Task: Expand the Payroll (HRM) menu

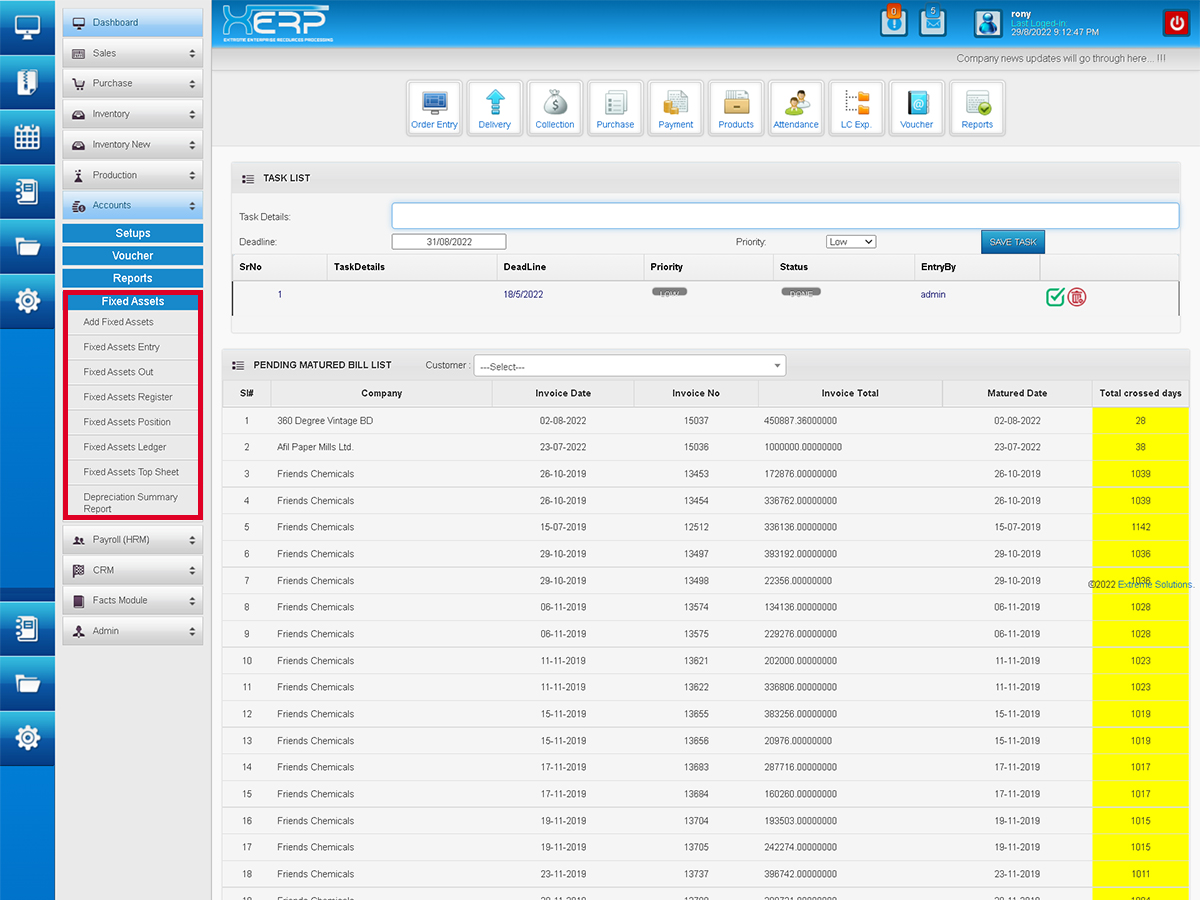Action: pyautogui.click(x=133, y=540)
